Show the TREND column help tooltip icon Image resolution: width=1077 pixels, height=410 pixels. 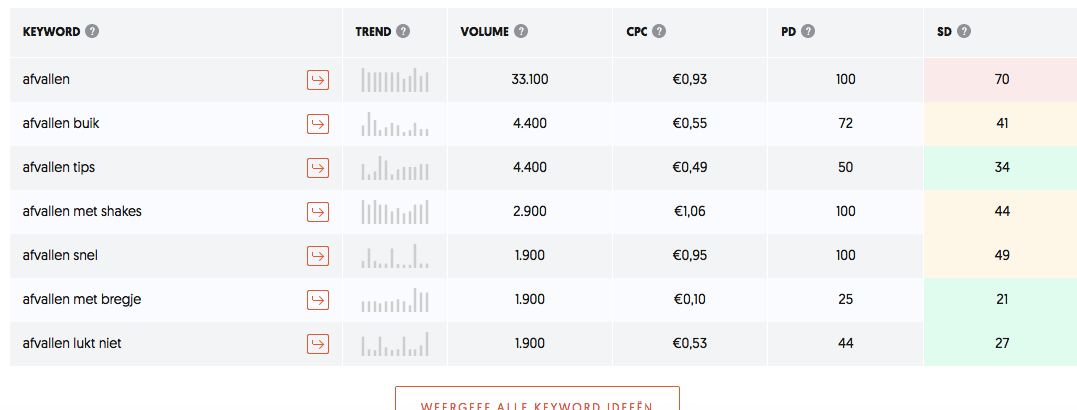click(x=403, y=32)
